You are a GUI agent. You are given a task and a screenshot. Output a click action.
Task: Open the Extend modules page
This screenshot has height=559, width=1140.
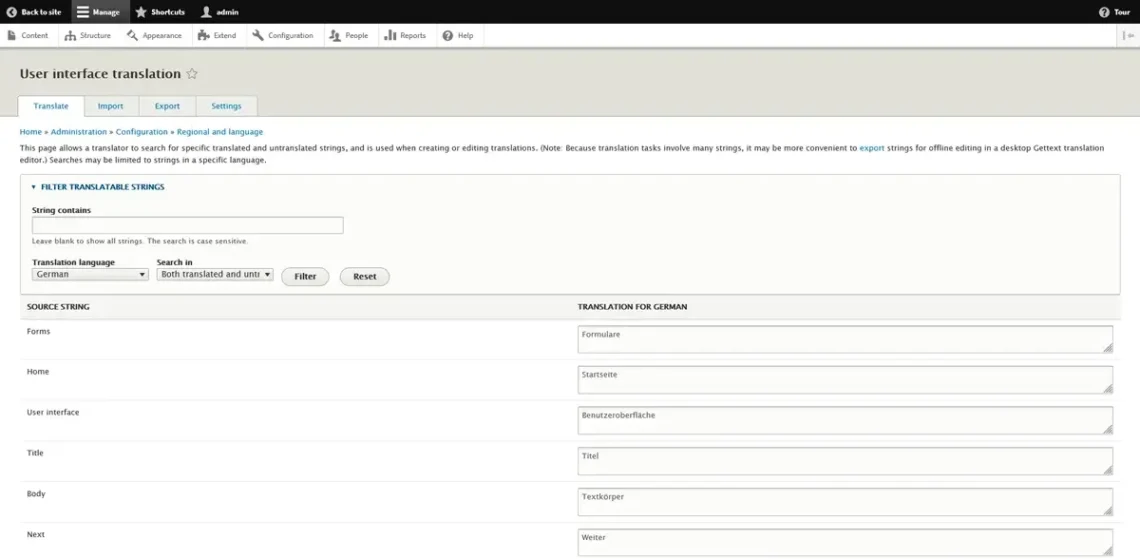217,36
